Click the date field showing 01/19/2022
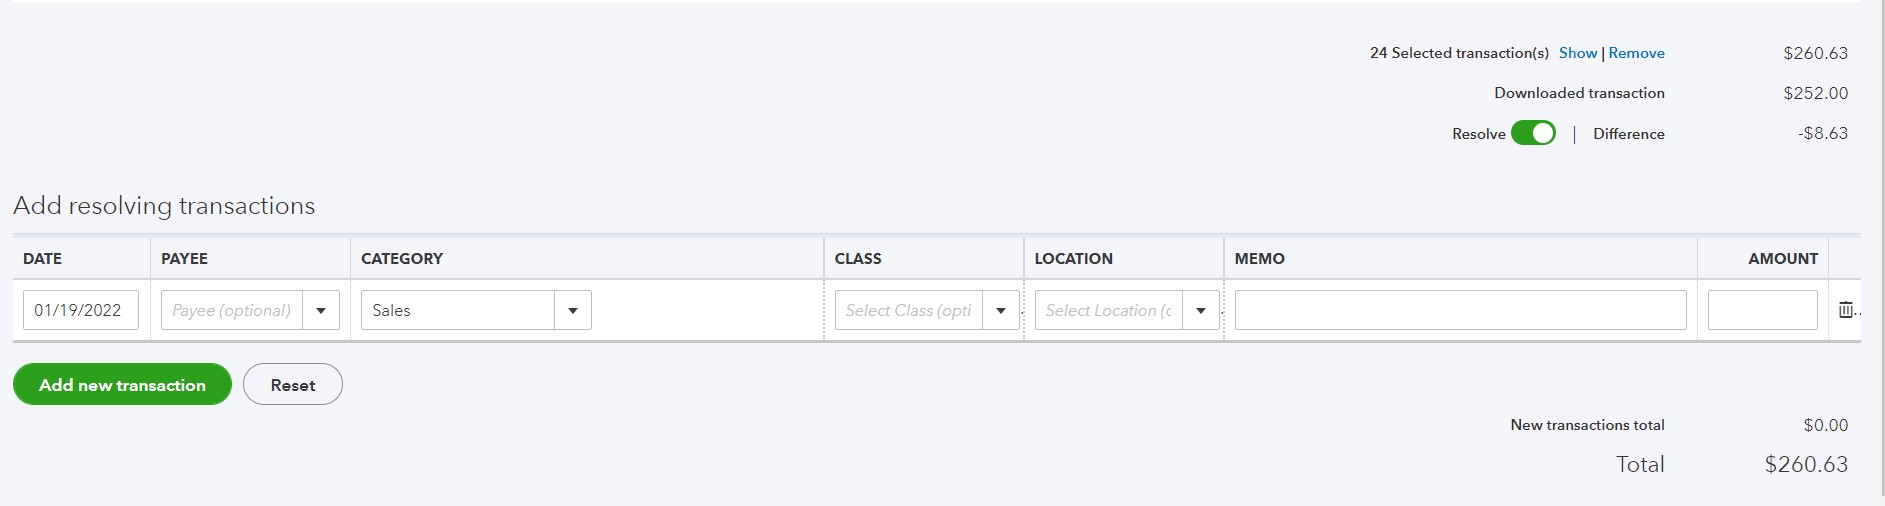Screen dimensions: 1885x506 point(80,310)
